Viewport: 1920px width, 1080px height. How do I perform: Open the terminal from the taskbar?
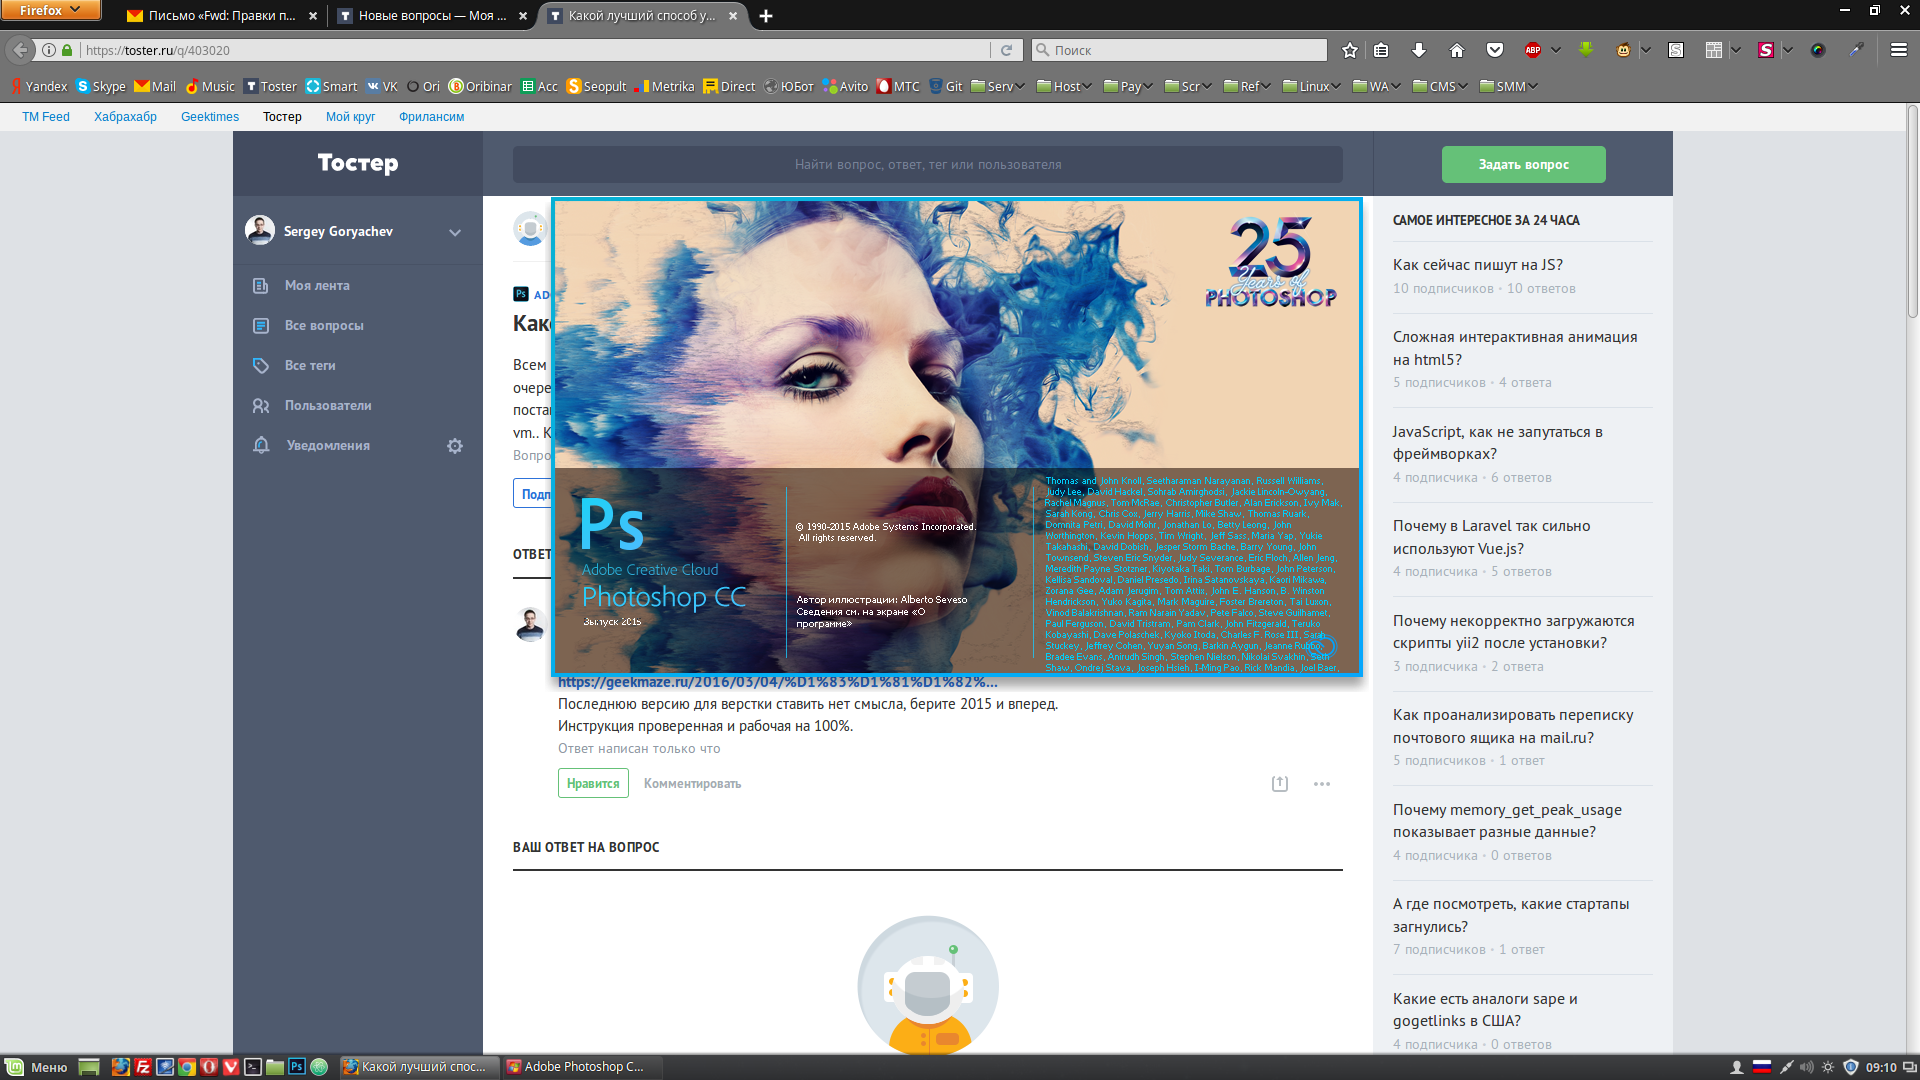click(253, 1067)
